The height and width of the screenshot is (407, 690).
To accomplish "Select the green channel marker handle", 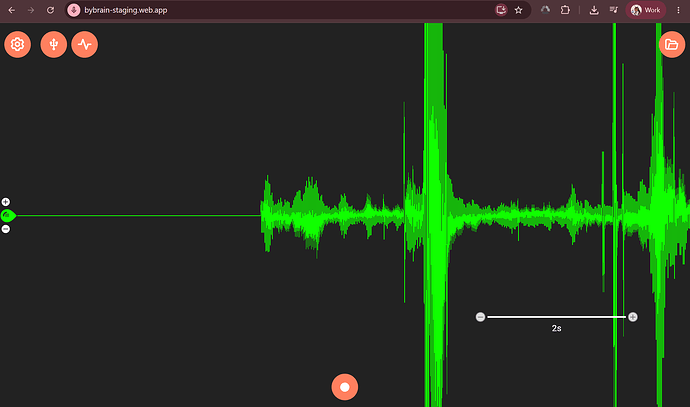I will coord(8,216).
